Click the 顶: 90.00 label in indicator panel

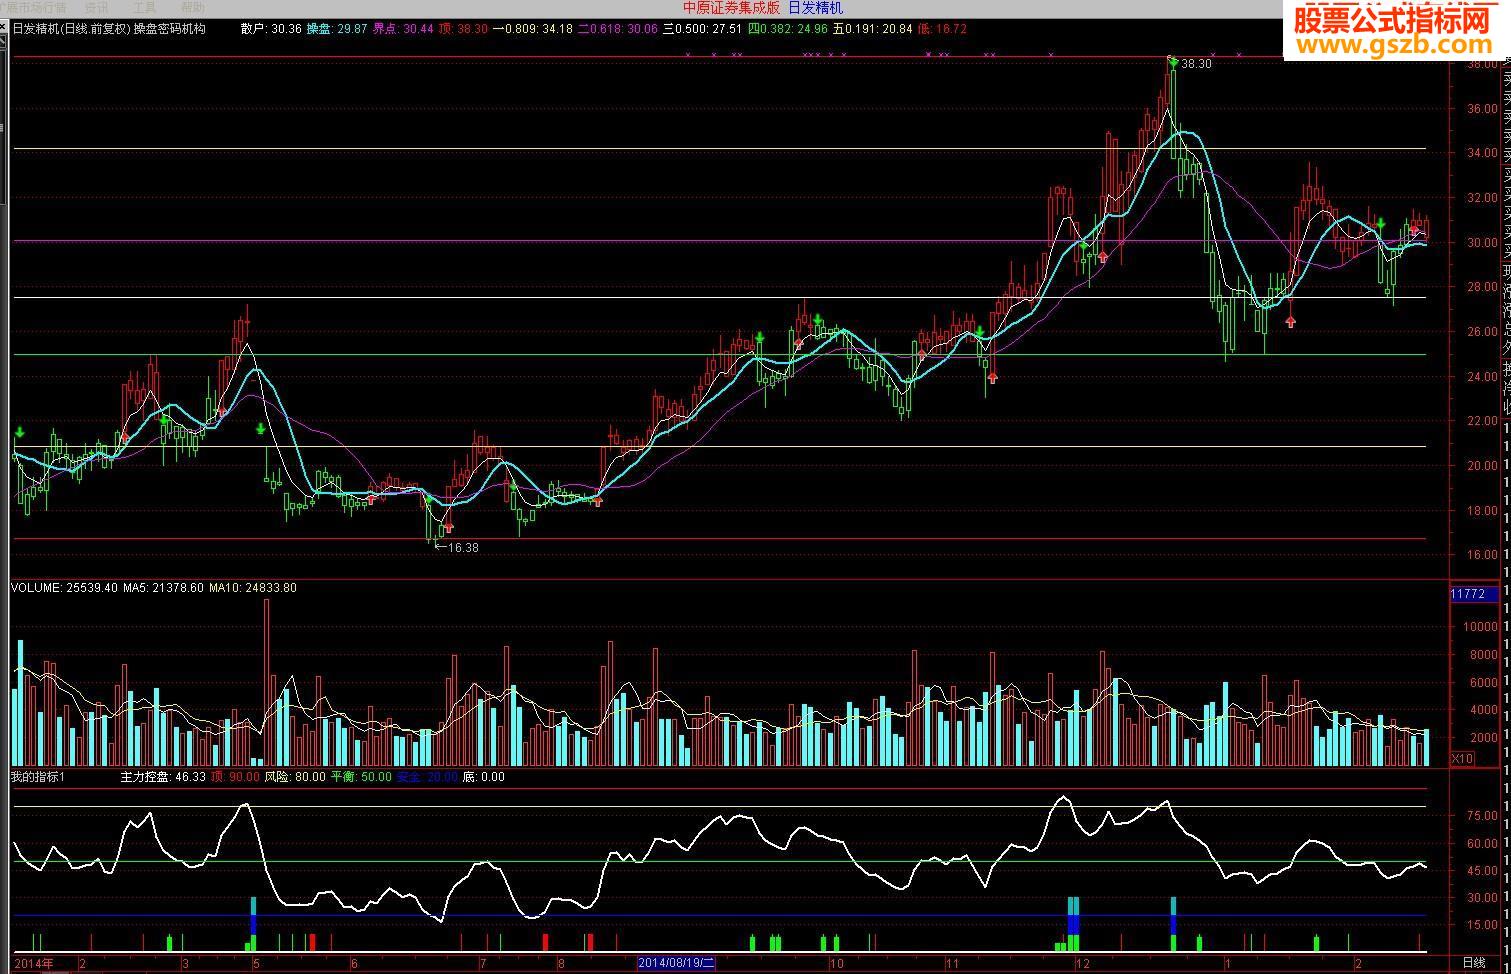[x=235, y=777]
